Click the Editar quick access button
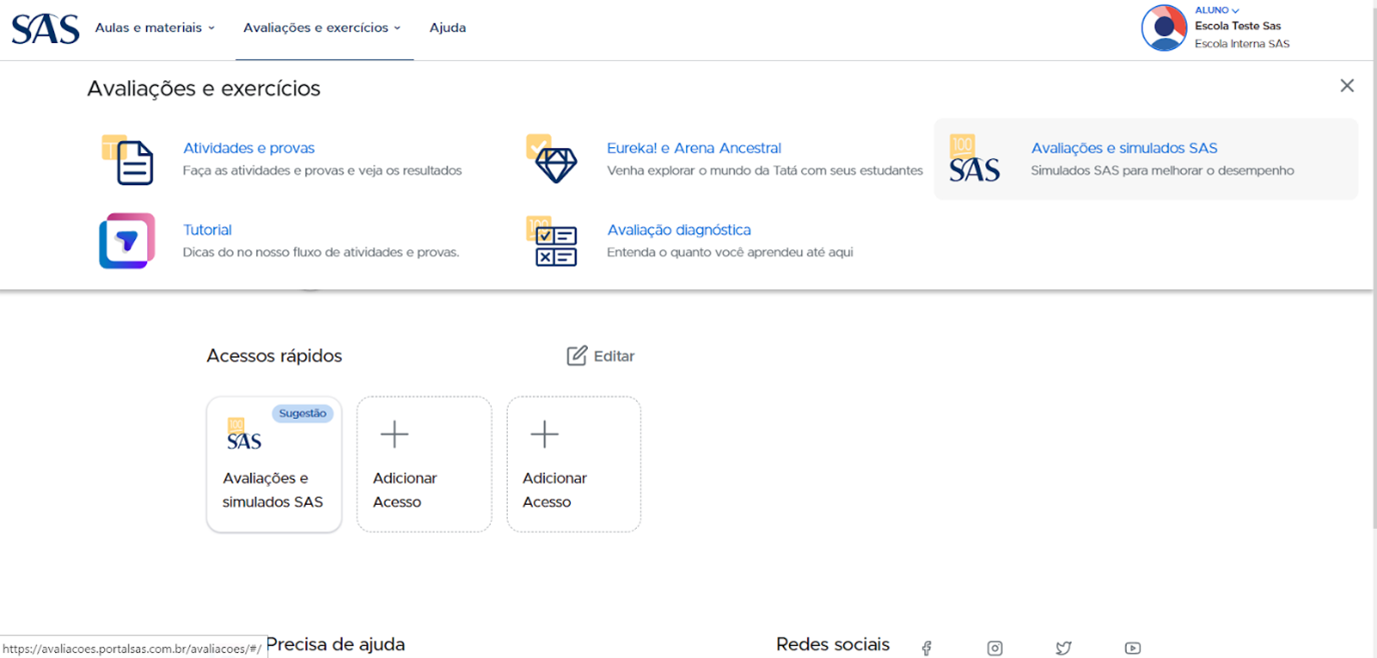The image size is (1377, 658). tap(601, 356)
